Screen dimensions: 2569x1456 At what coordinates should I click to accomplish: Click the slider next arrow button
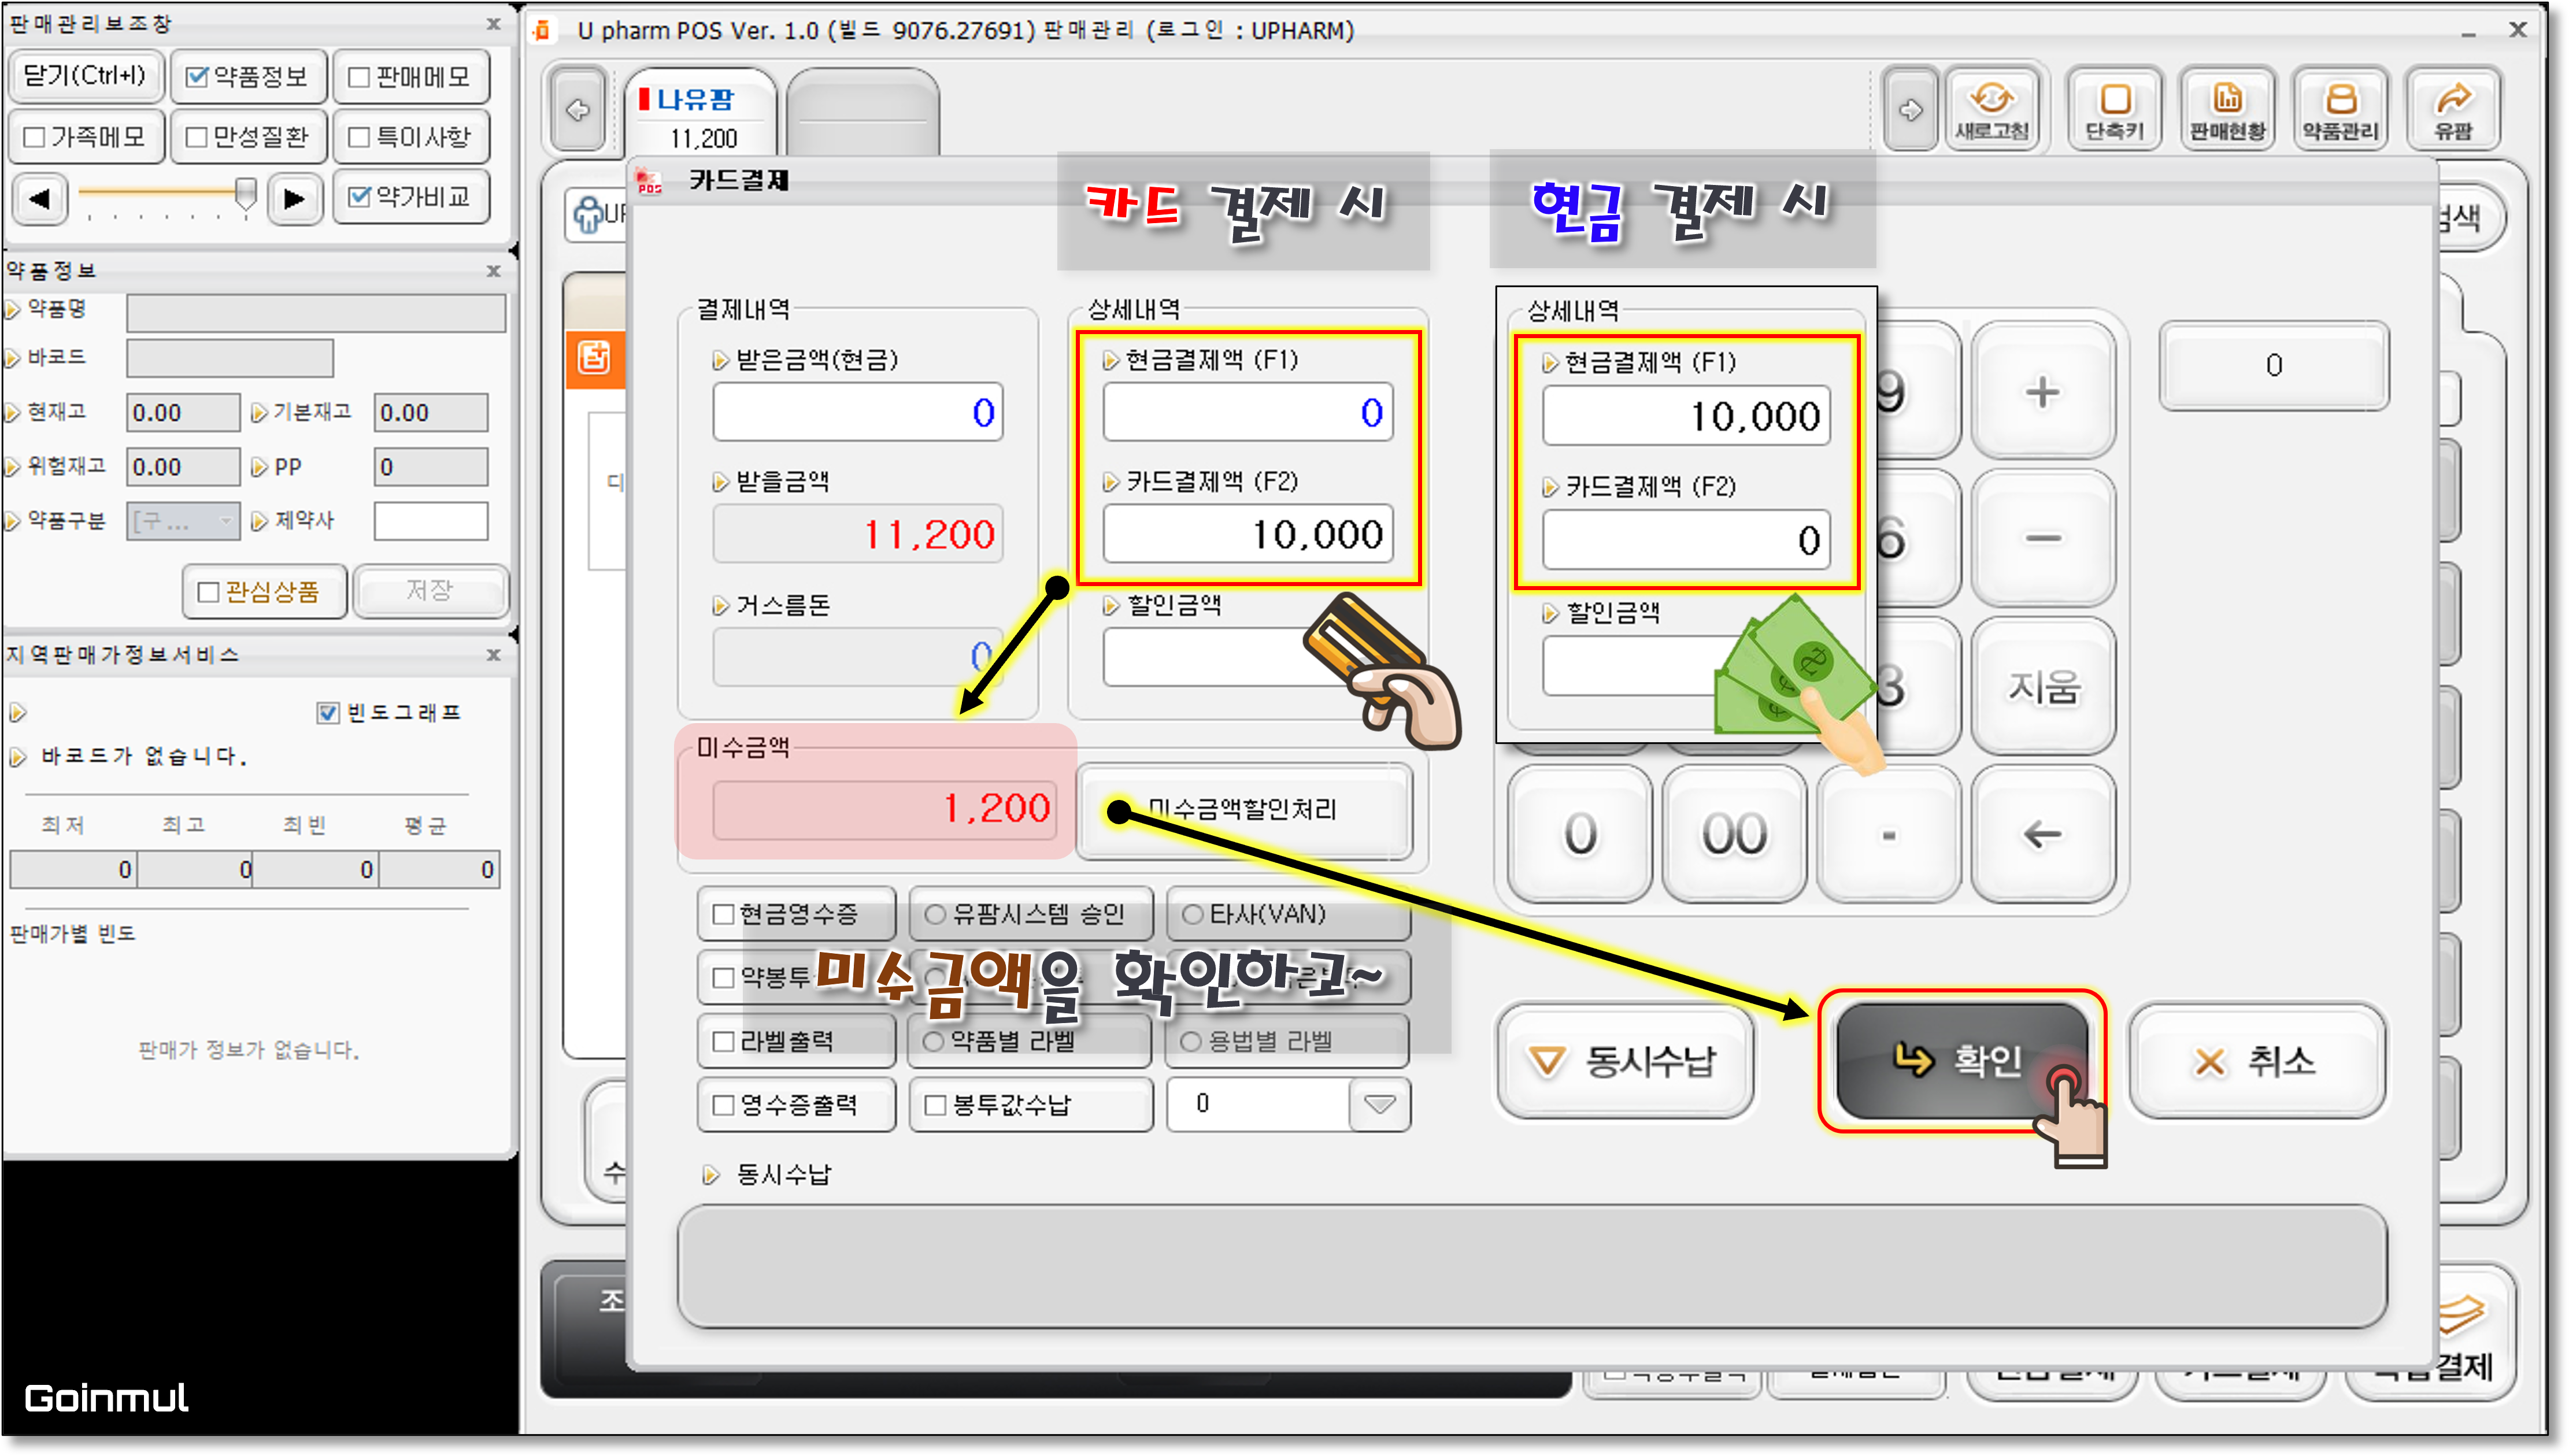pyautogui.click(x=294, y=198)
